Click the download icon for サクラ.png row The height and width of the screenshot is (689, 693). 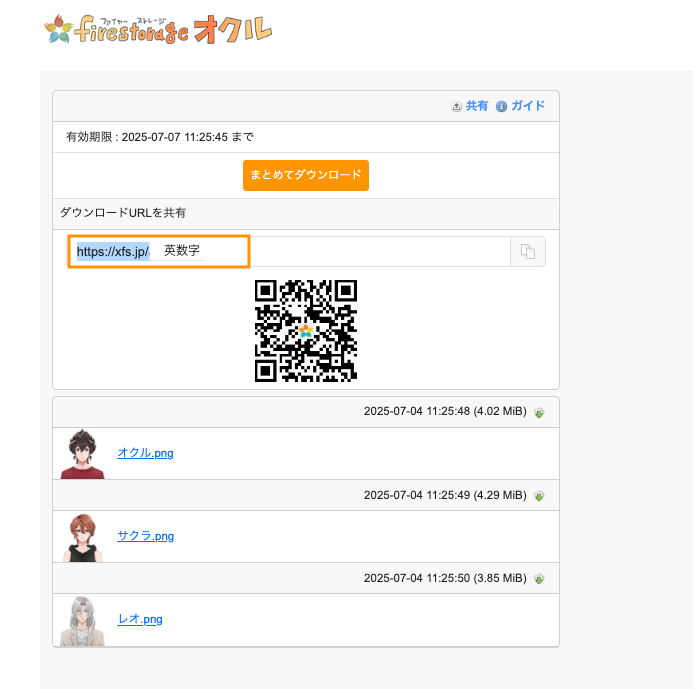pos(539,496)
